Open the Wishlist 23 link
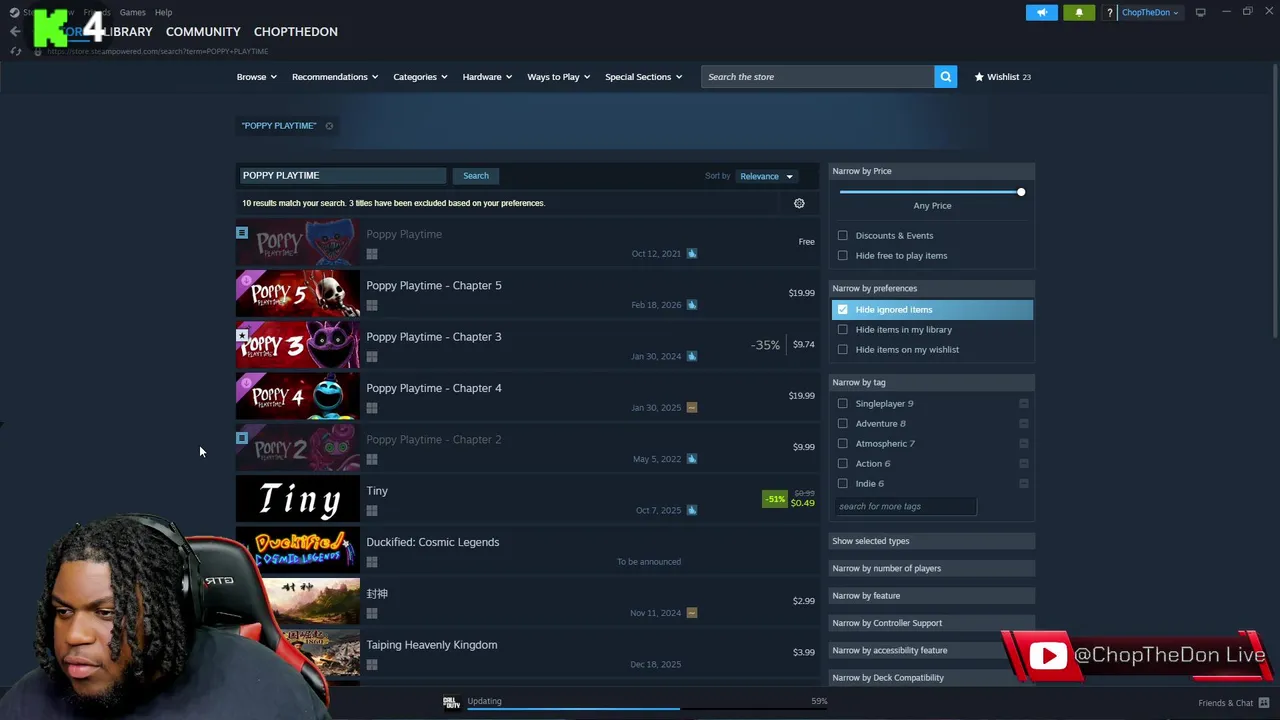 (1002, 77)
